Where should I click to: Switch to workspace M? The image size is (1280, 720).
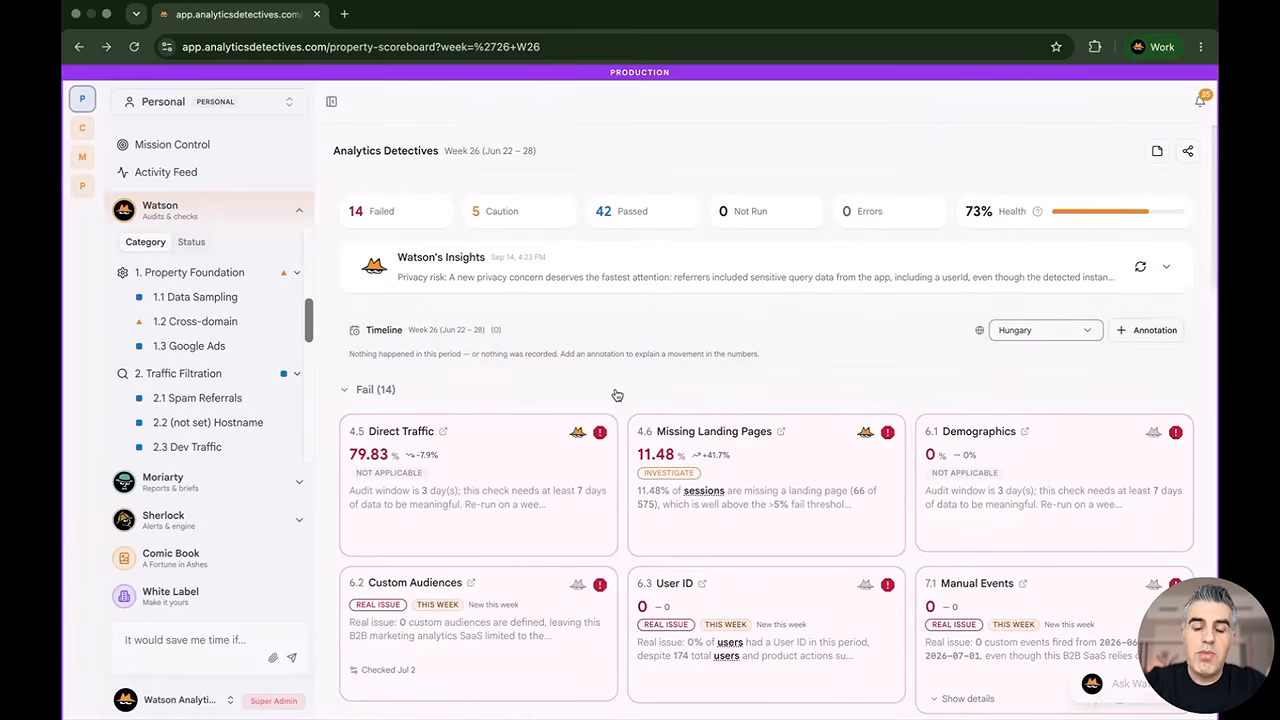pyautogui.click(x=82, y=156)
